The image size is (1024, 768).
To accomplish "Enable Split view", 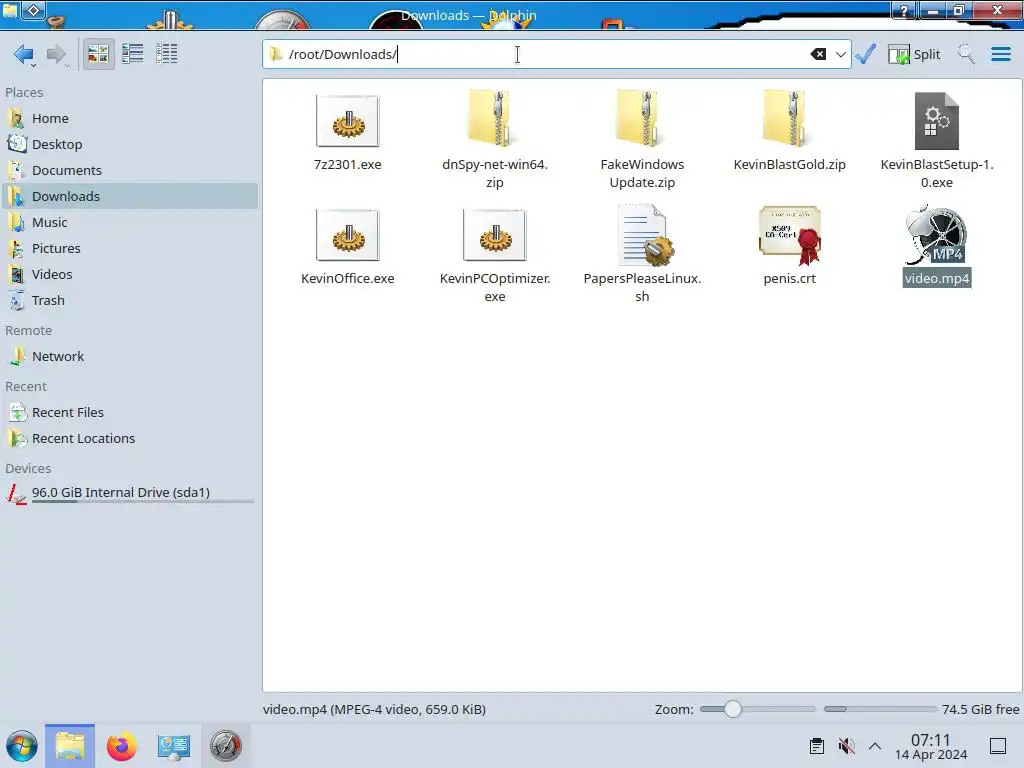I will 914,54.
